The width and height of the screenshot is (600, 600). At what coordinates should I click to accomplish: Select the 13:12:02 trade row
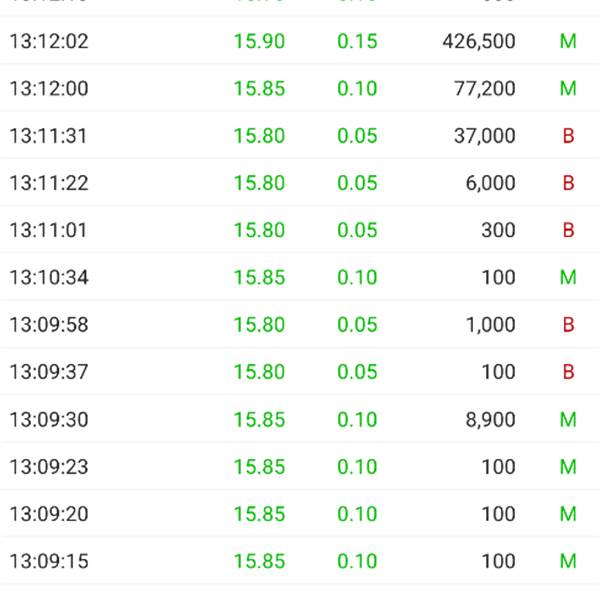point(300,41)
